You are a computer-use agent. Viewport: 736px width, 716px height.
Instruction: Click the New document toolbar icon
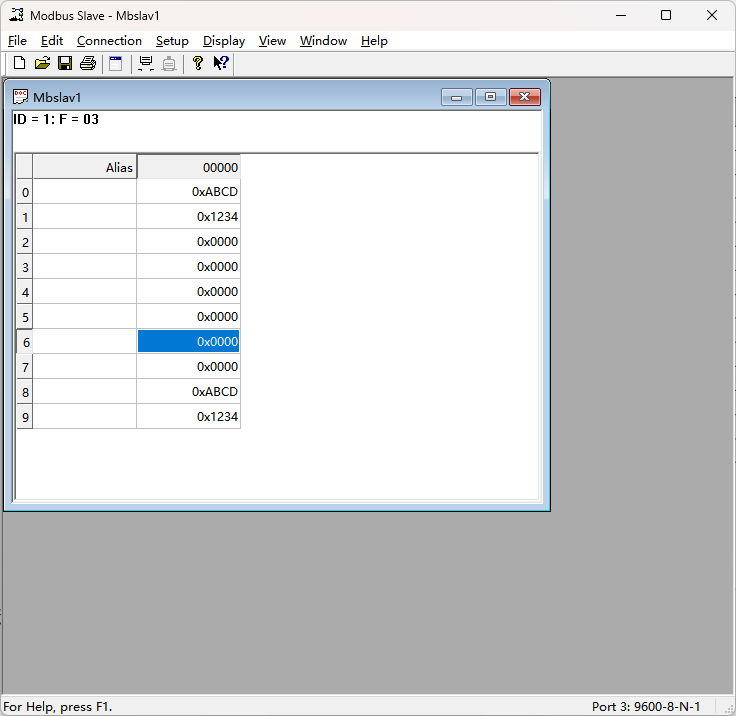pyautogui.click(x=19, y=63)
